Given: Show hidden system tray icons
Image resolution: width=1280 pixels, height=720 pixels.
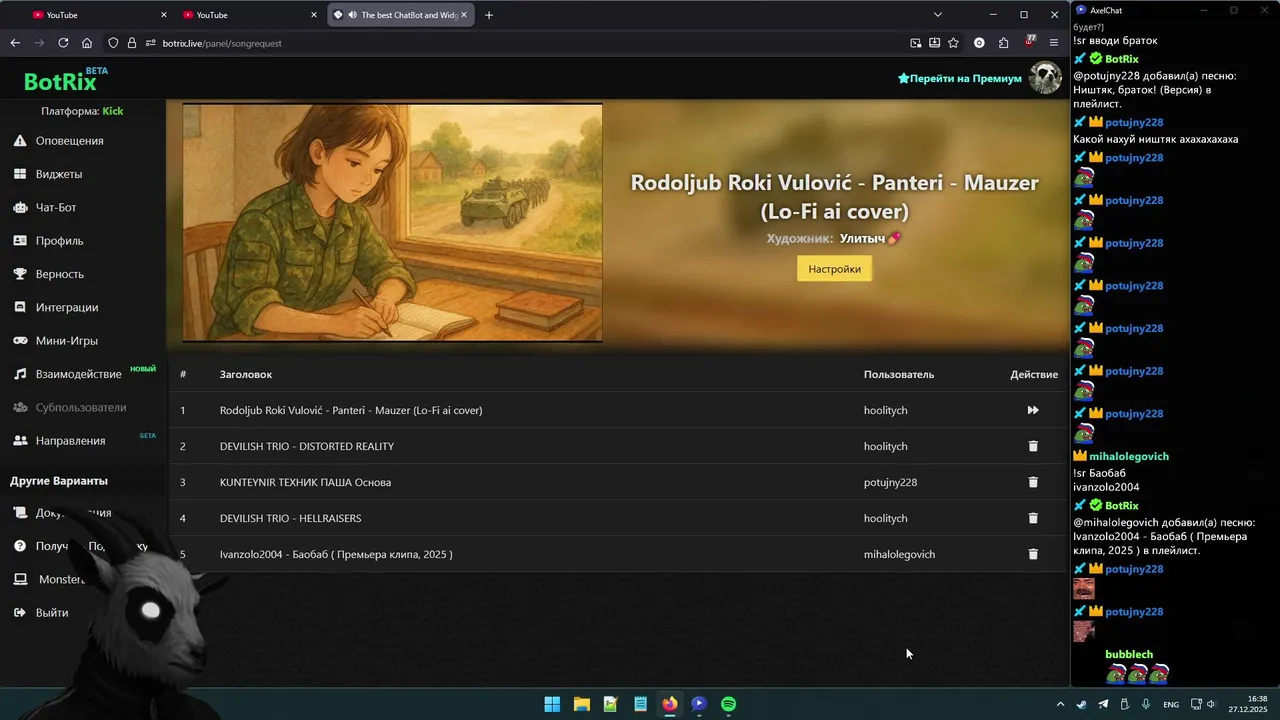Looking at the screenshot, I should (1061, 704).
